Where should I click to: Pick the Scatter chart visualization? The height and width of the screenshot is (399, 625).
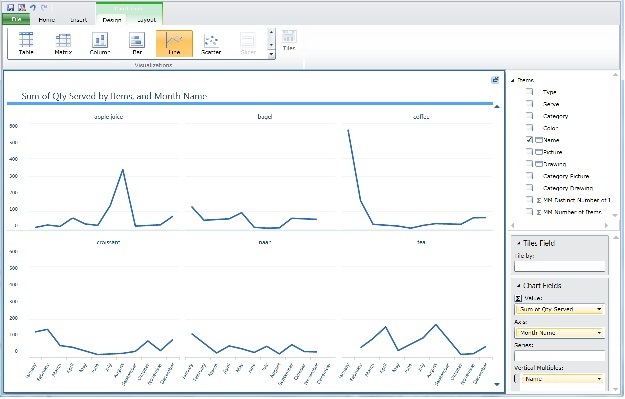point(211,43)
